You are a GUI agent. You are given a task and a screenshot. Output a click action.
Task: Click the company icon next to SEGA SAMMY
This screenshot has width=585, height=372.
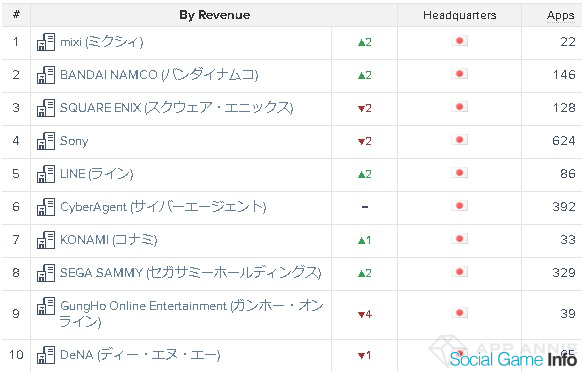[46, 273]
